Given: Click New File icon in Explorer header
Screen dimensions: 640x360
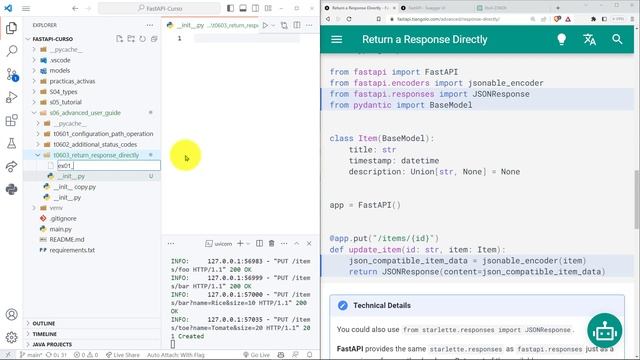Looking at the screenshot, I should click(x=119, y=39).
